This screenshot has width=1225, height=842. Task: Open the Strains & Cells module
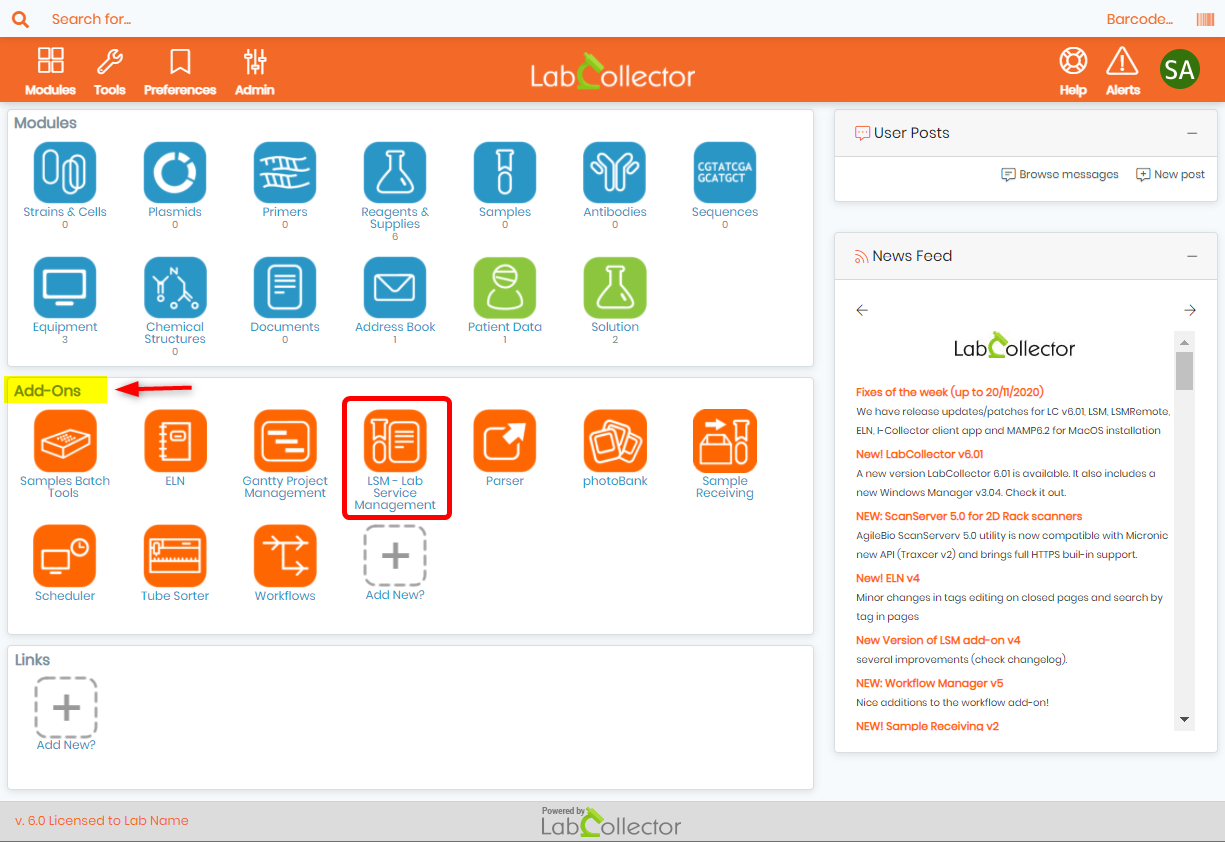point(65,173)
